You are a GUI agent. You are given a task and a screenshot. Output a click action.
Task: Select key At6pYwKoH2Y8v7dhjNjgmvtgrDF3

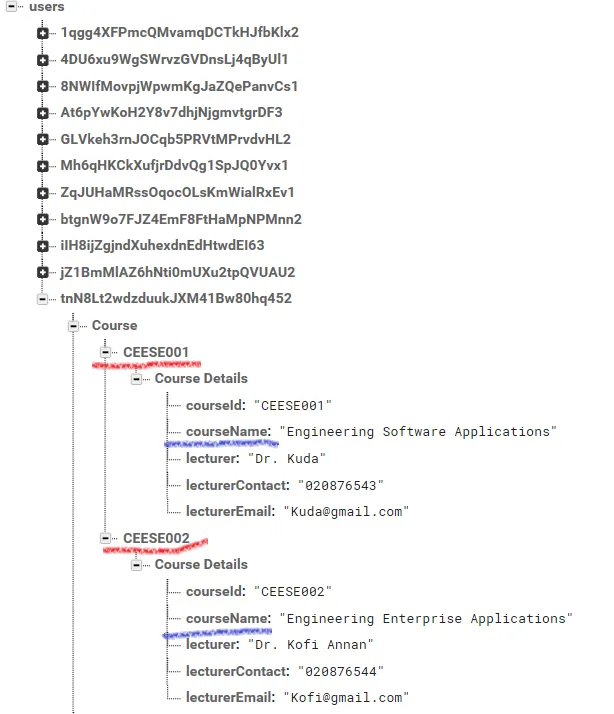[x=171, y=112]
